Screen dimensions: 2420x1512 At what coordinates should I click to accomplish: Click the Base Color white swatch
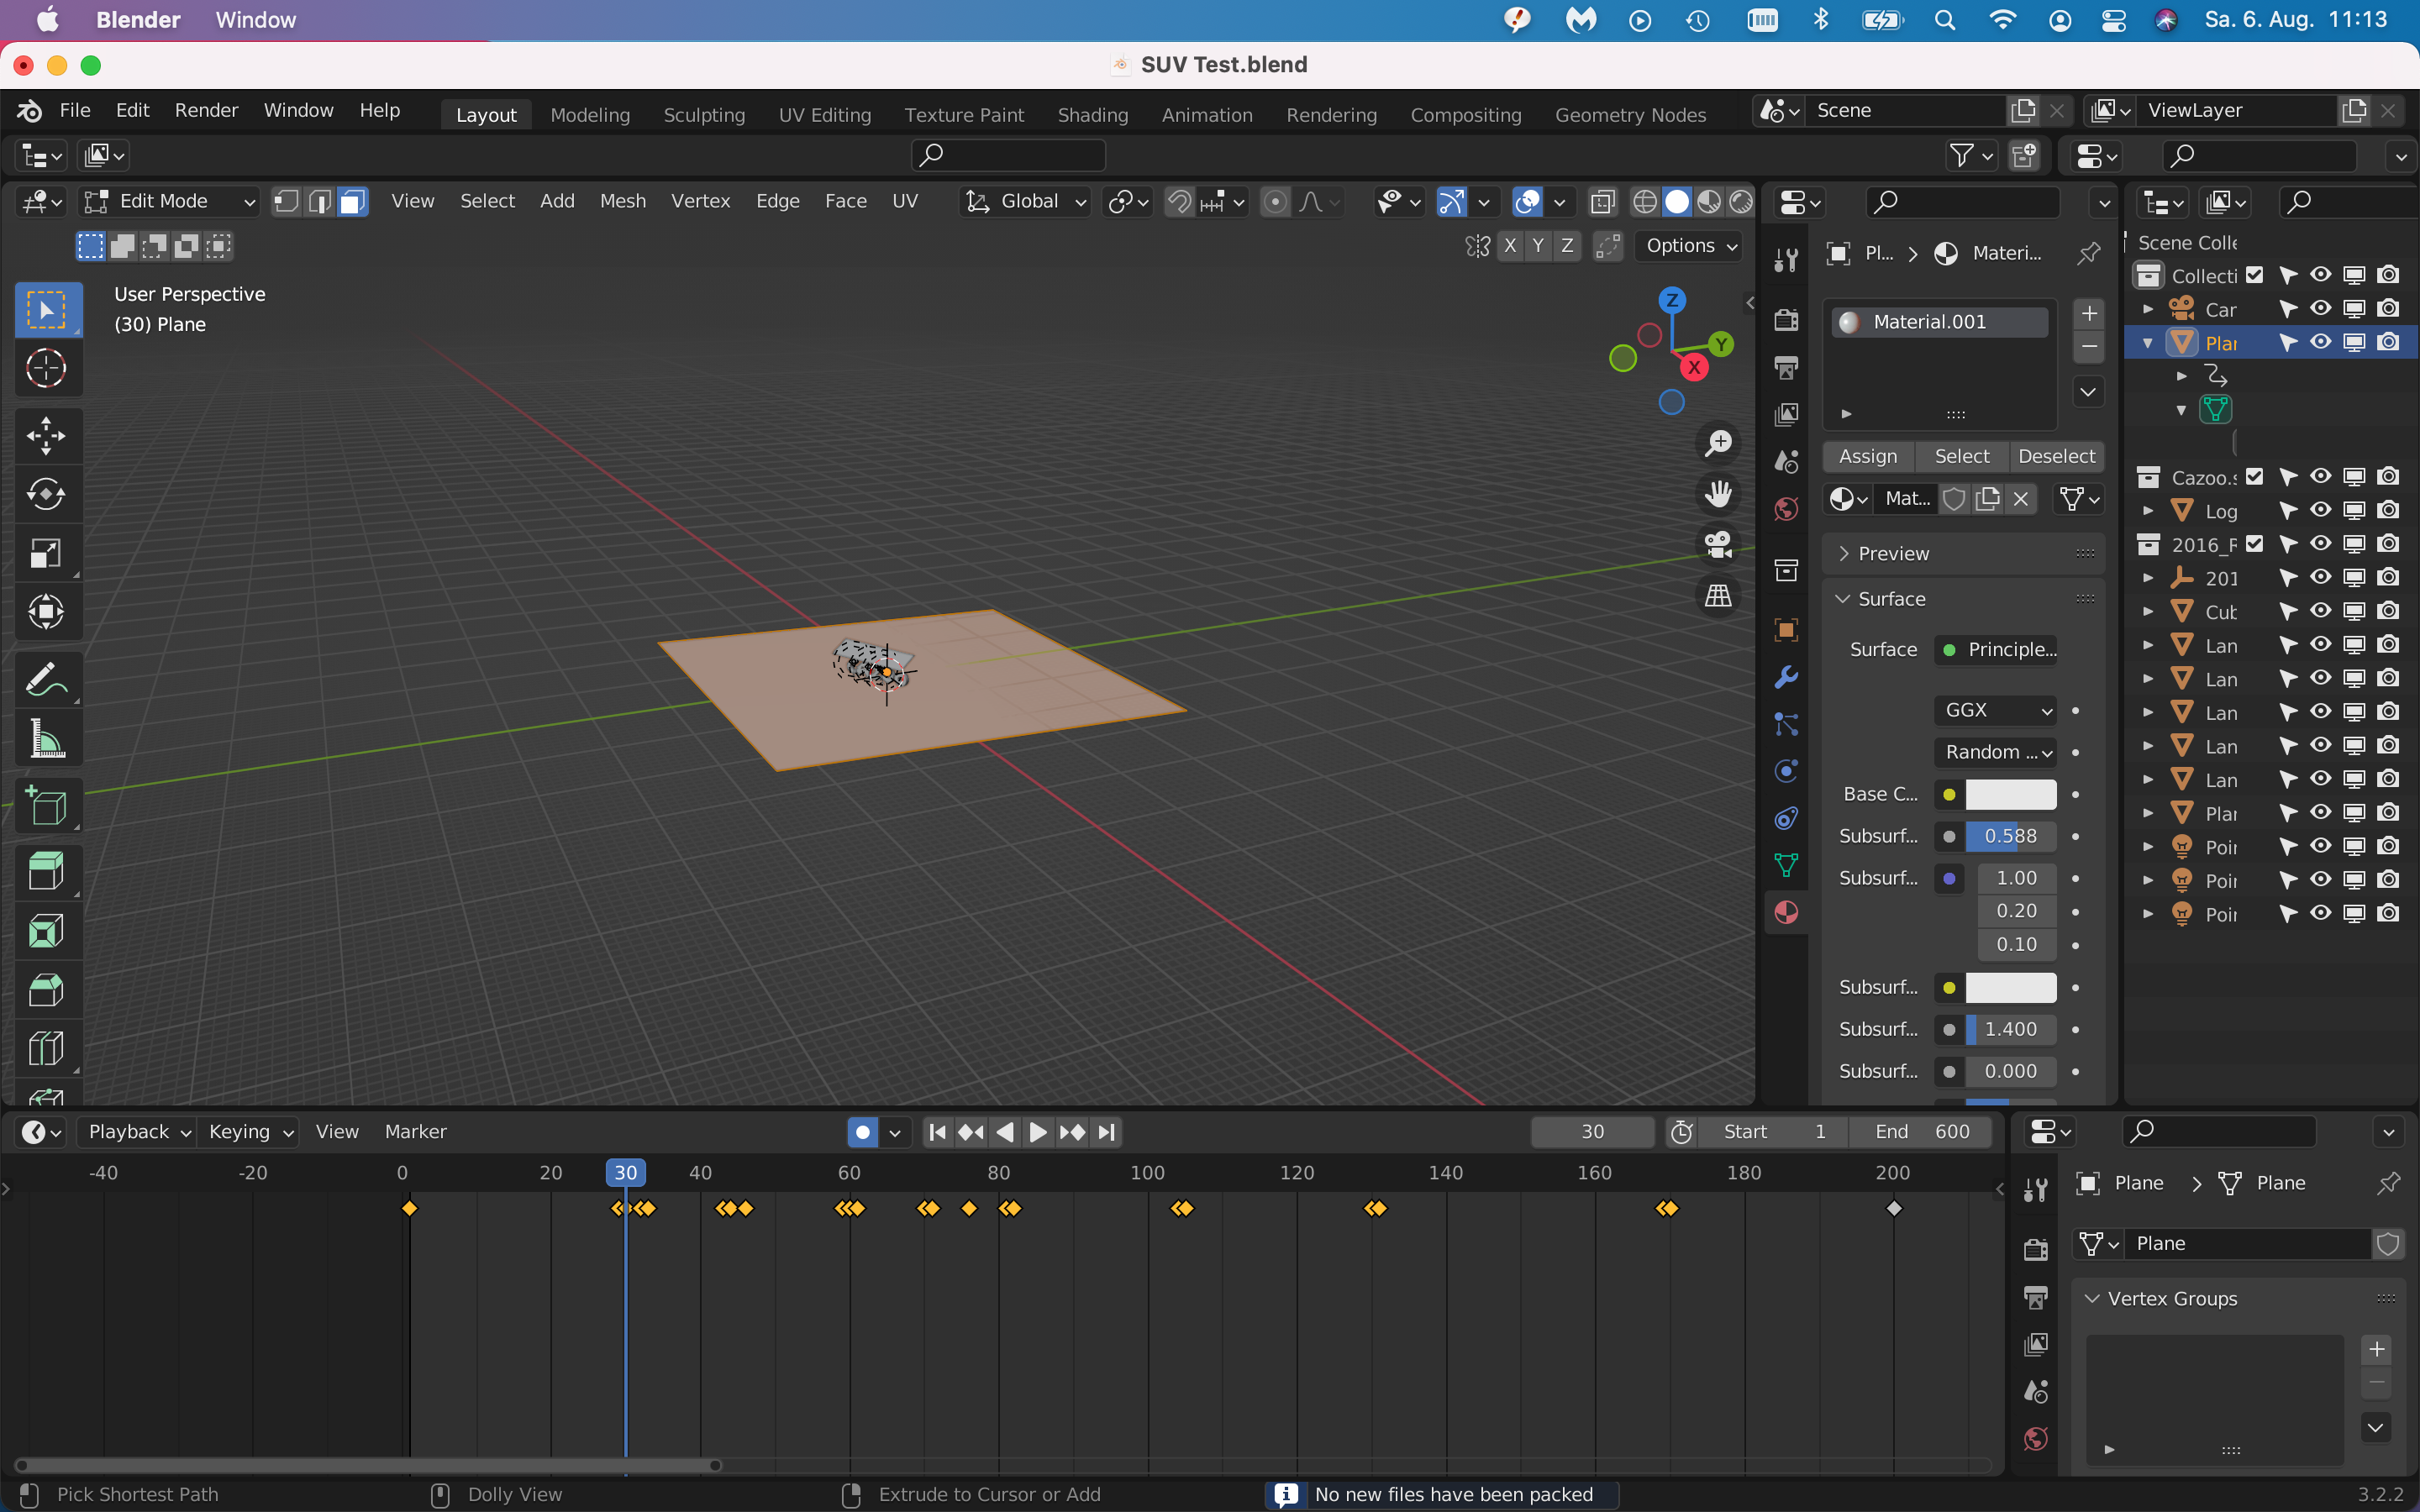point(2010,794)
